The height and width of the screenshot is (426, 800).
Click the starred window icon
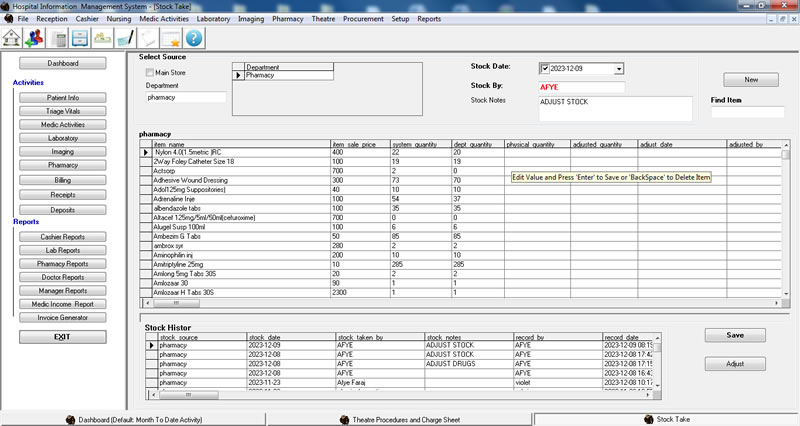click(171, 38)
